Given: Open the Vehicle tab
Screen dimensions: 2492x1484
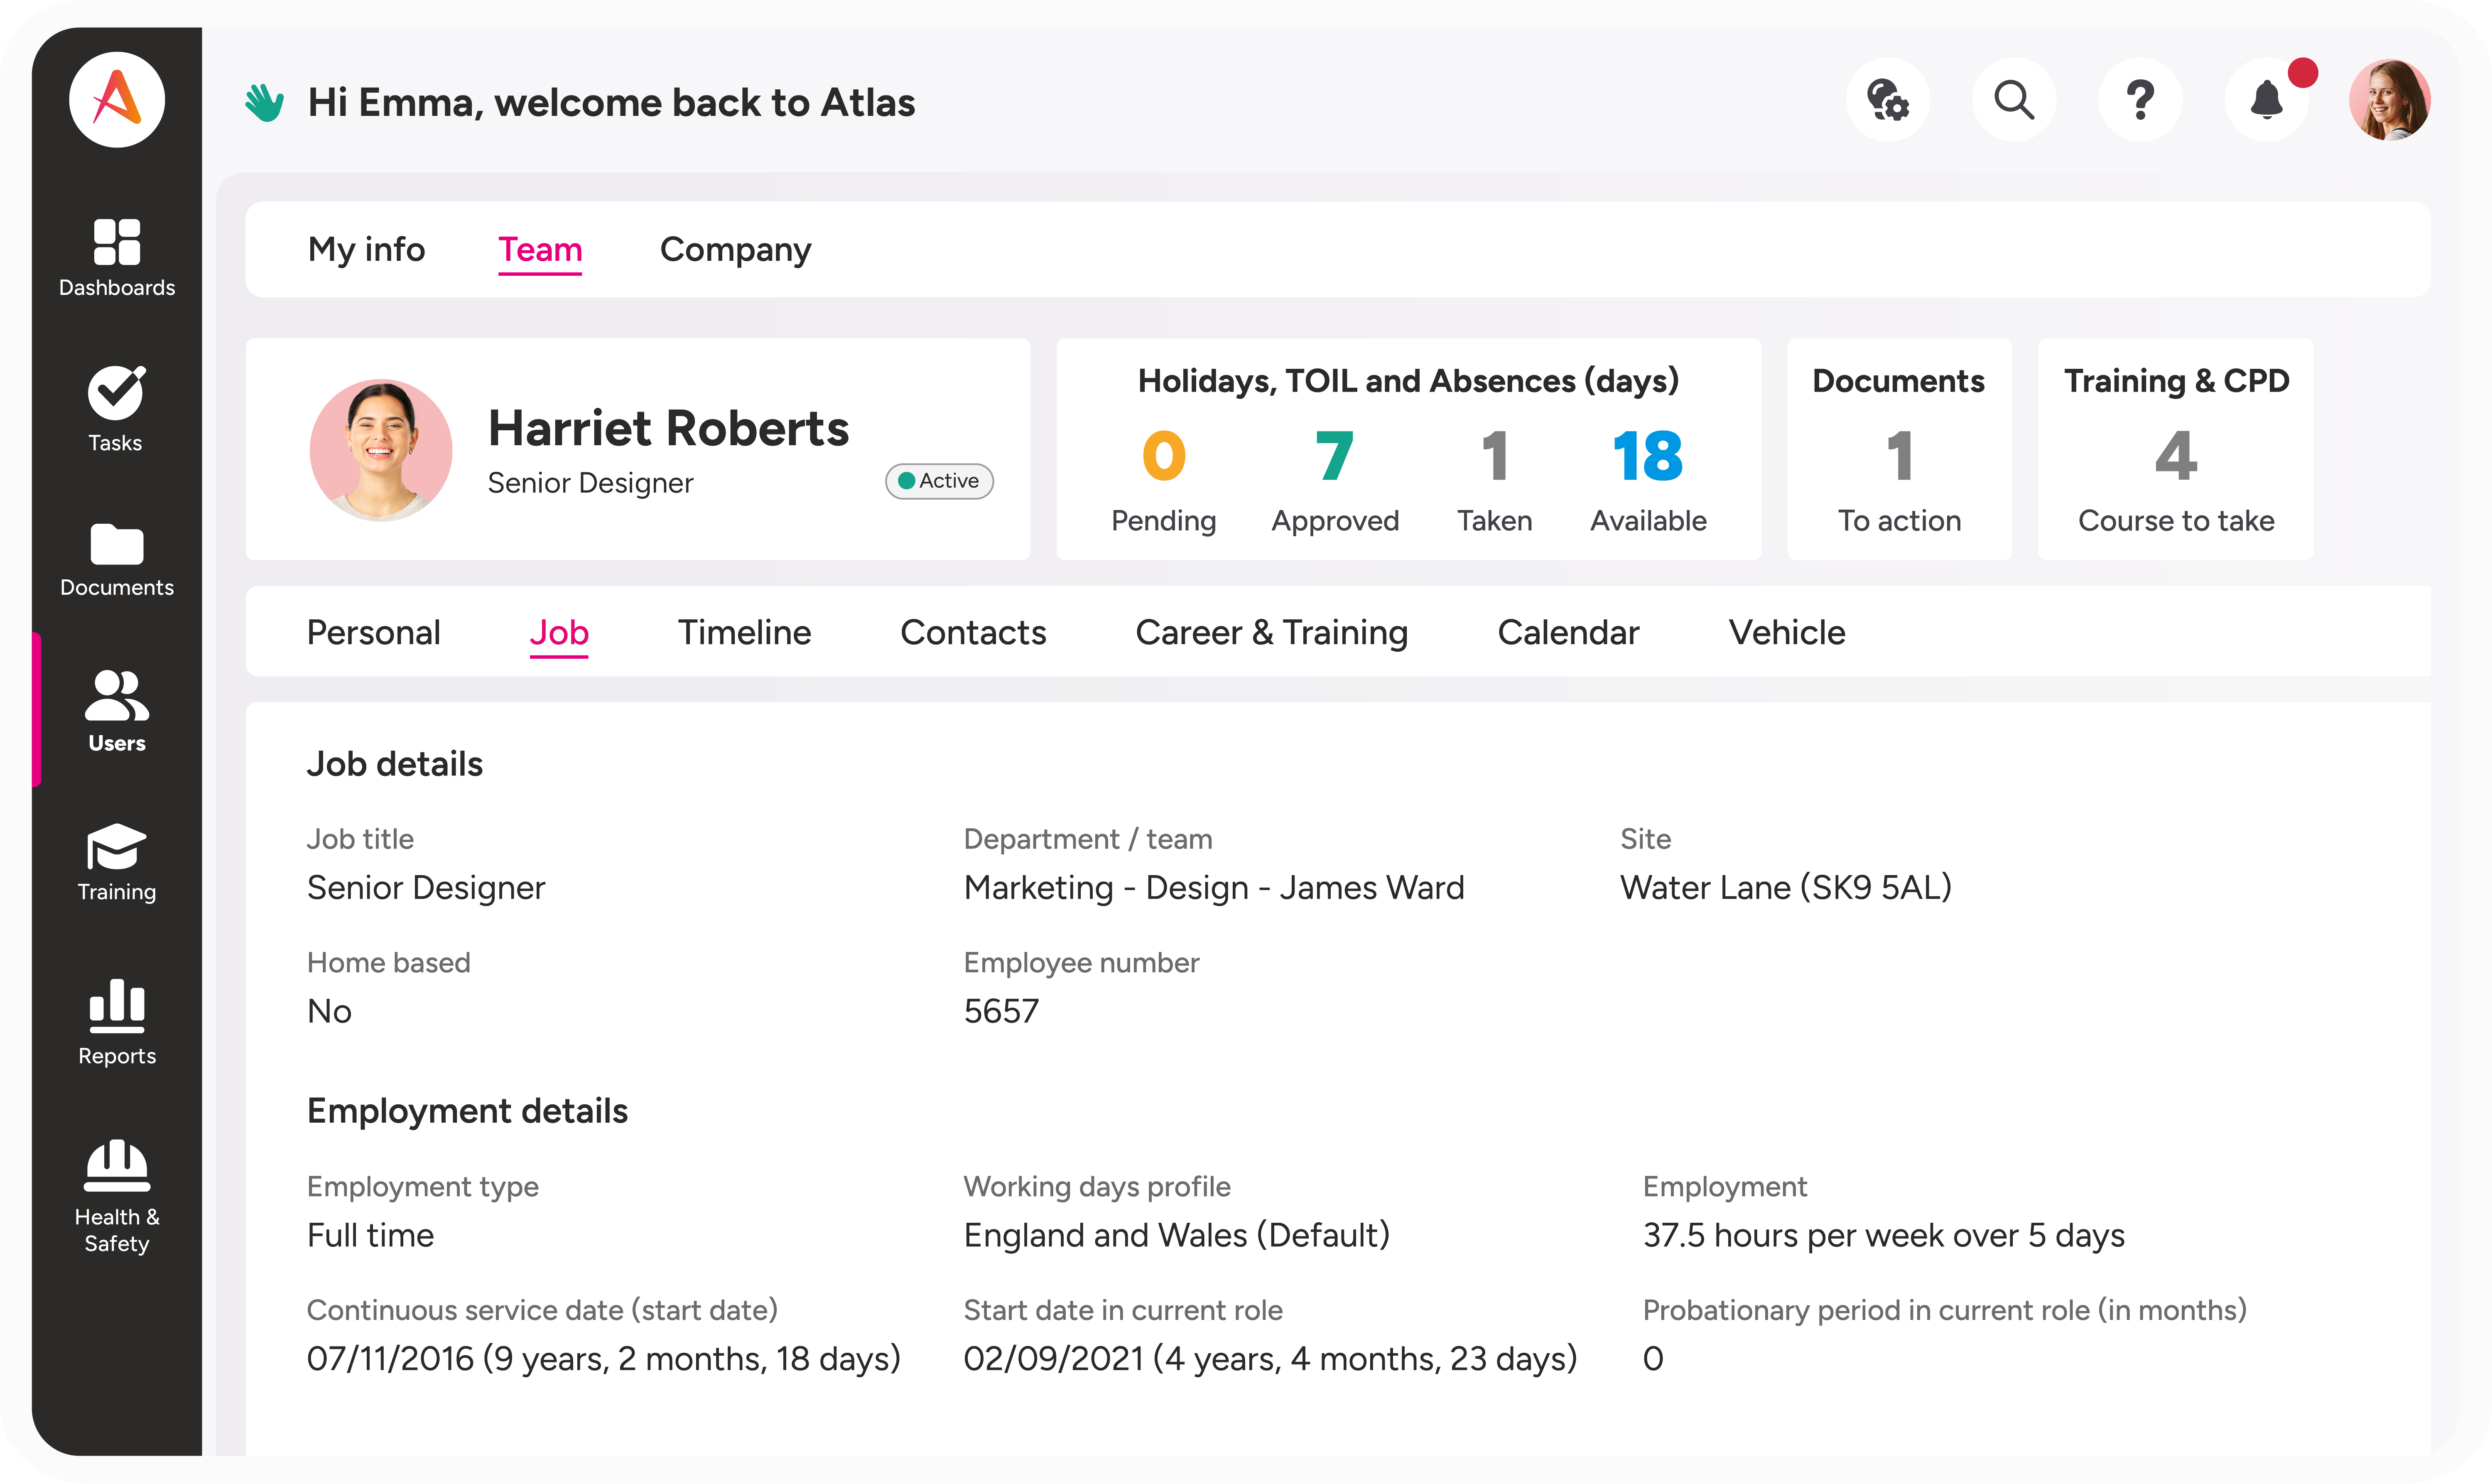Looking at the screenshot, I should [1787, 632].
